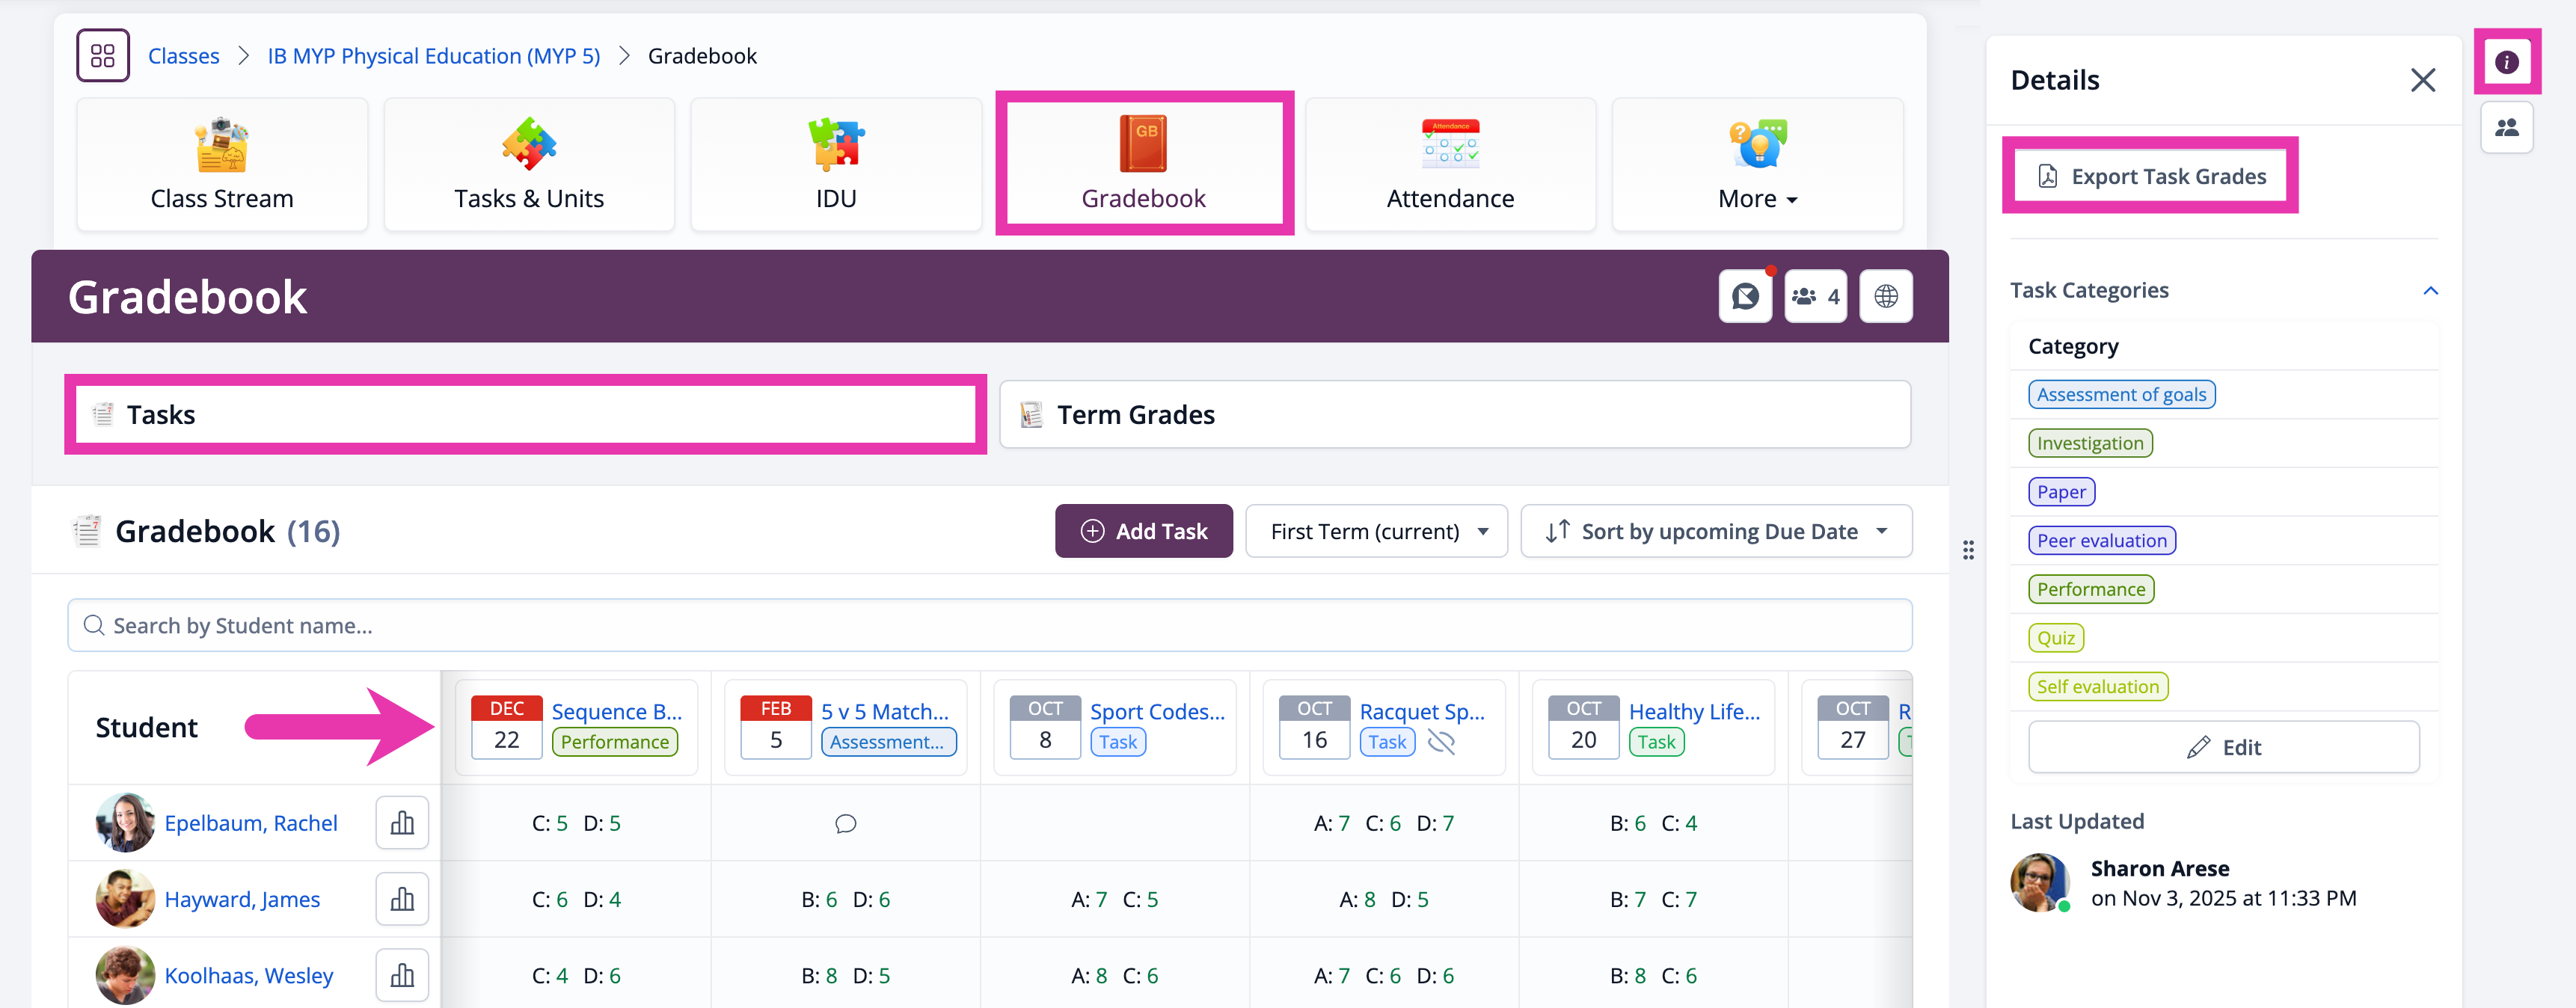Image resolution: width=2576 pixels, height=1008 pixels.
Task: Select the Gradebook navigation tab
Action: click(x=1144, y=164)
